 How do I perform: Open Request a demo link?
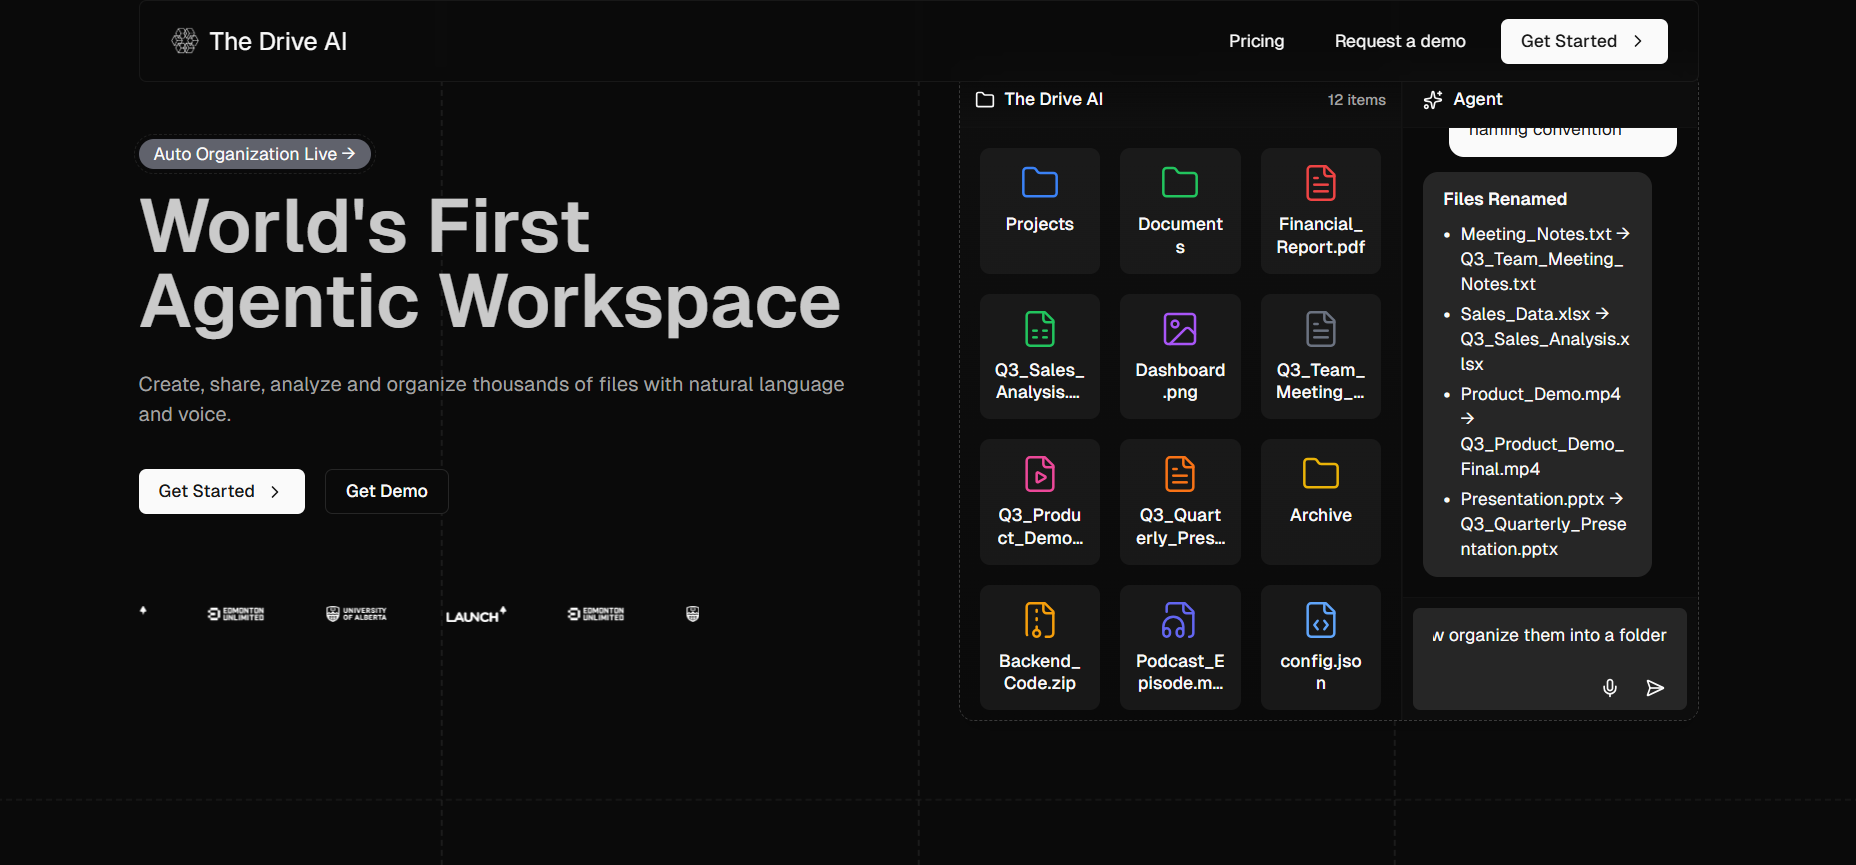1400,41
